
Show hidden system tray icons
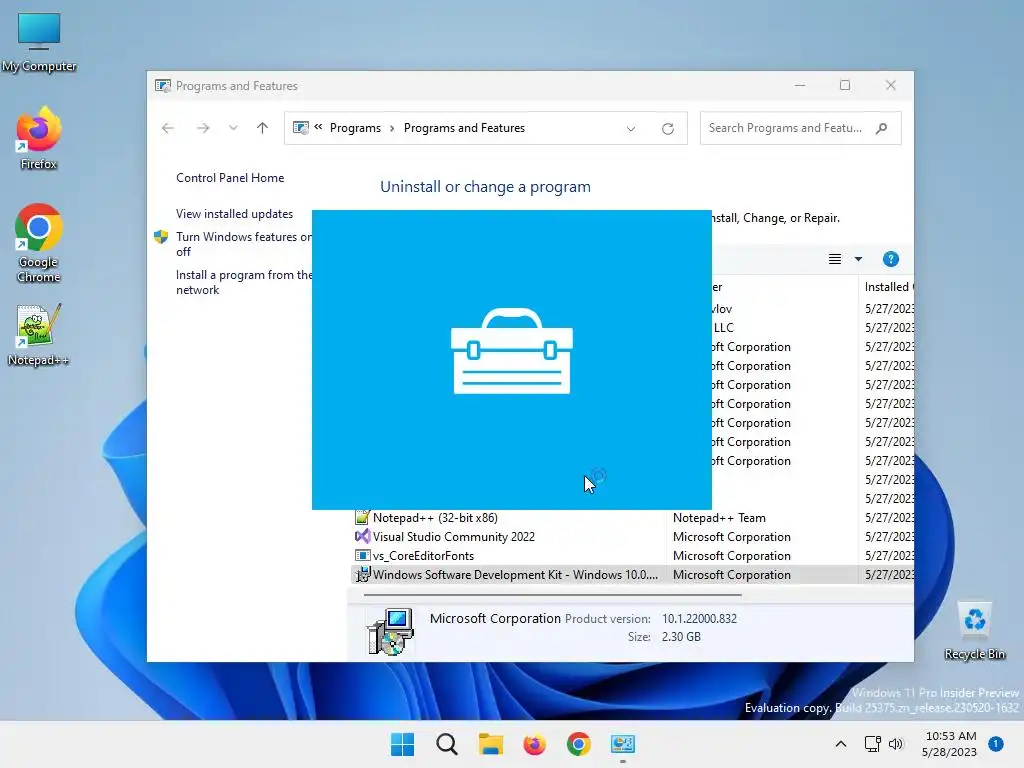841,744
